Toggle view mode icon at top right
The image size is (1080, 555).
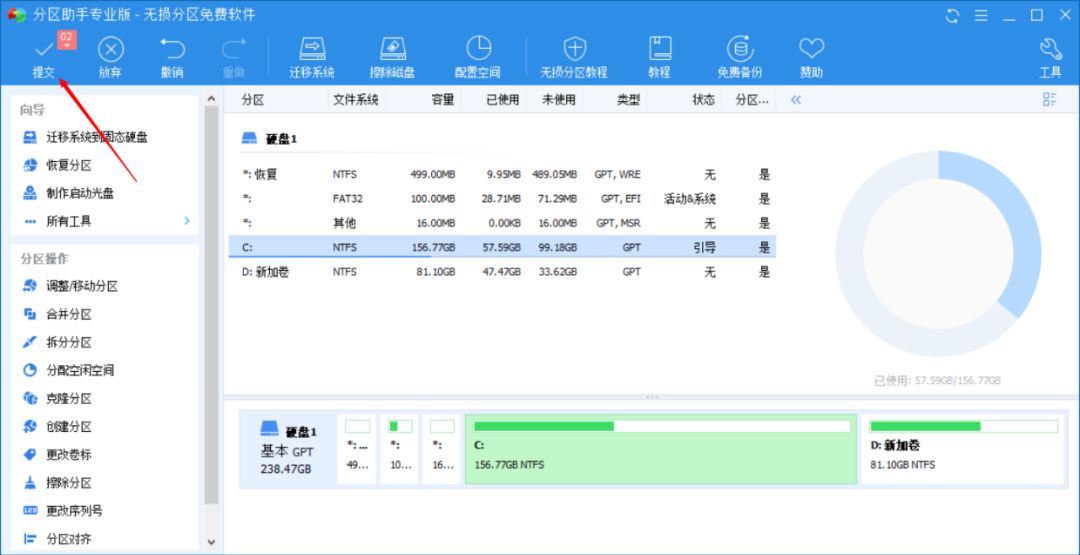1049,99
